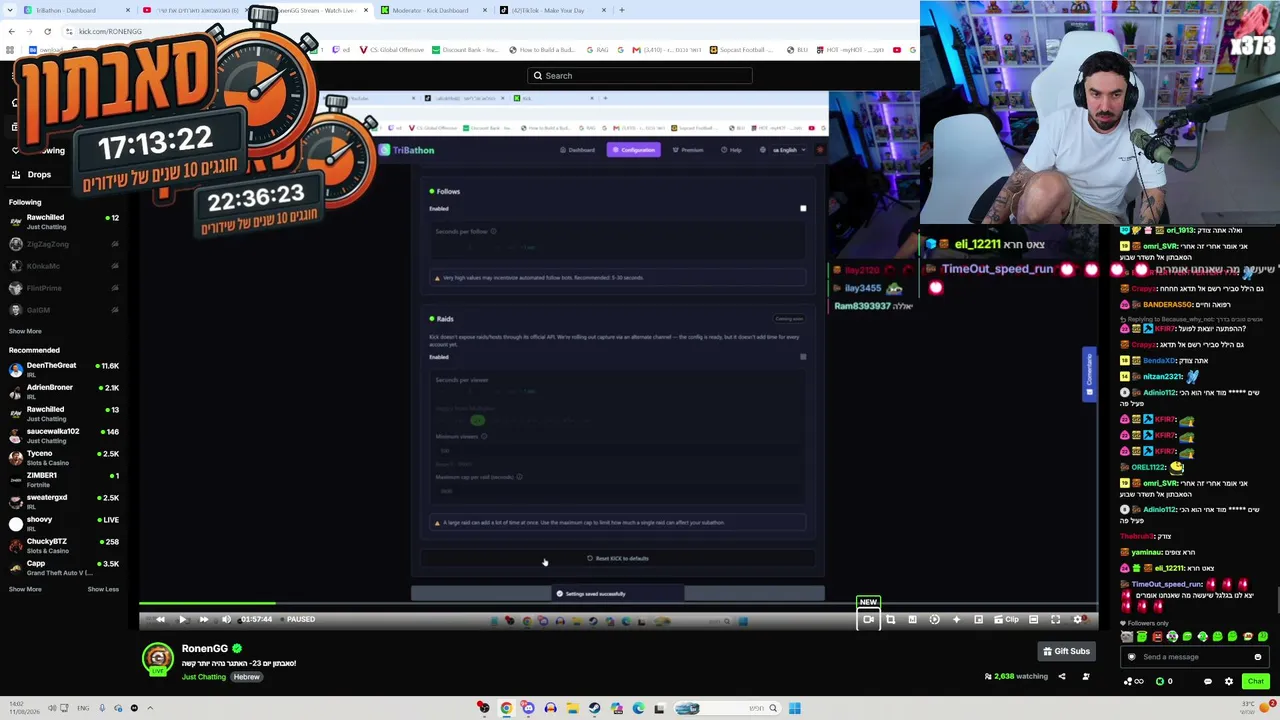The width and height of the screenshot is (1280, 720).
Task: Select the red angry face quick emote
Action: pyautogui.click(x=1157, y=637)
